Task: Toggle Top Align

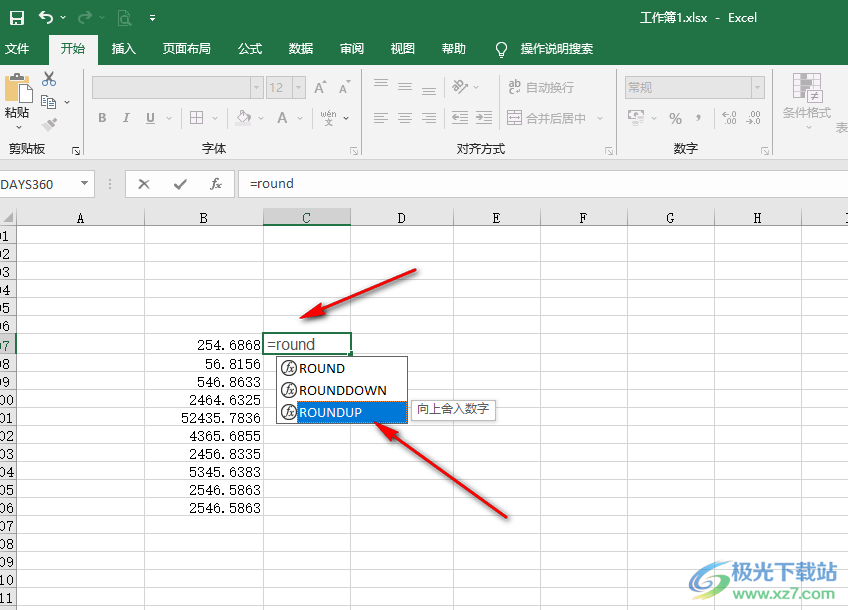Action: 381,85
